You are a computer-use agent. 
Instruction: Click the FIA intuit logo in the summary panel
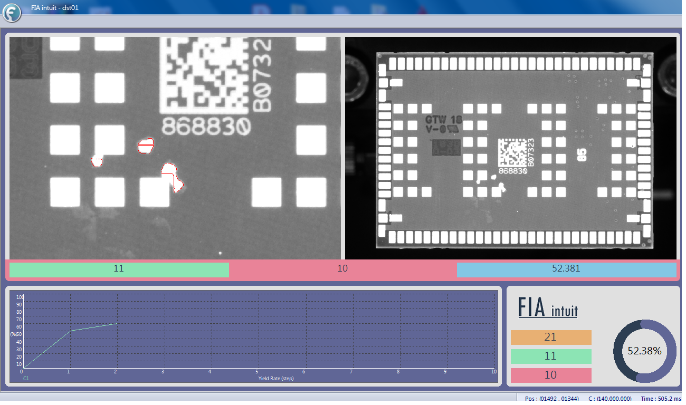tap(548, 310)
